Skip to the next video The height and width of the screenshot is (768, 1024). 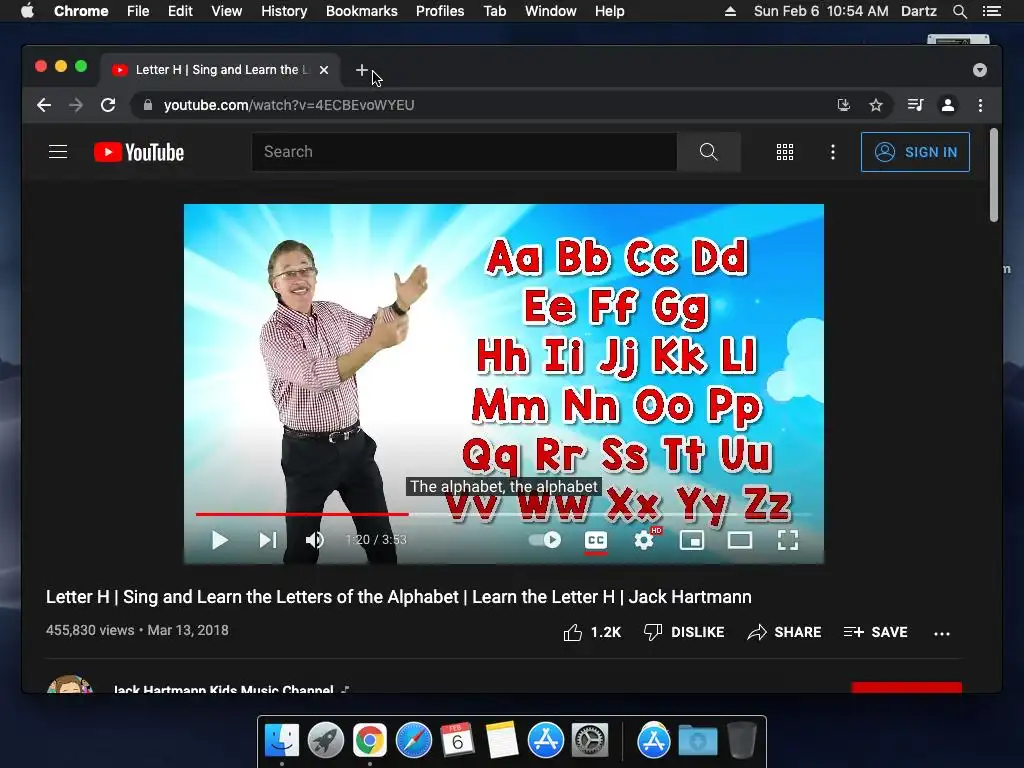268,540
